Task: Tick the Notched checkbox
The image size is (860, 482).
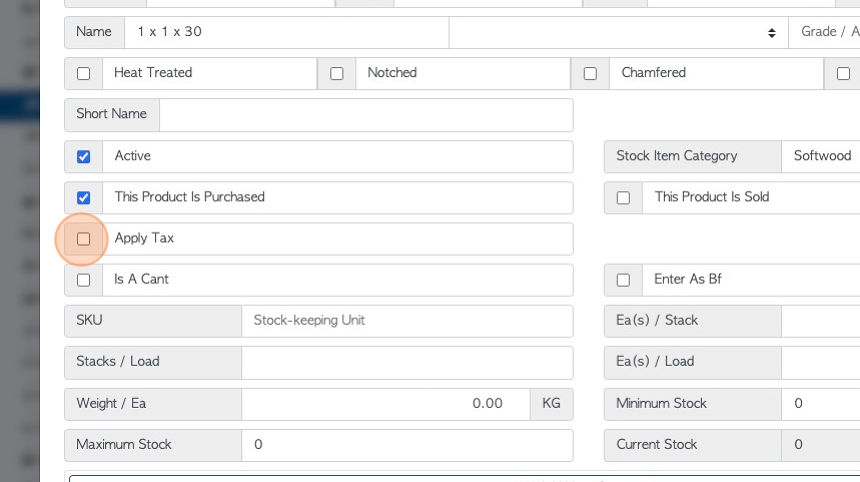Action: pos(337,73)
